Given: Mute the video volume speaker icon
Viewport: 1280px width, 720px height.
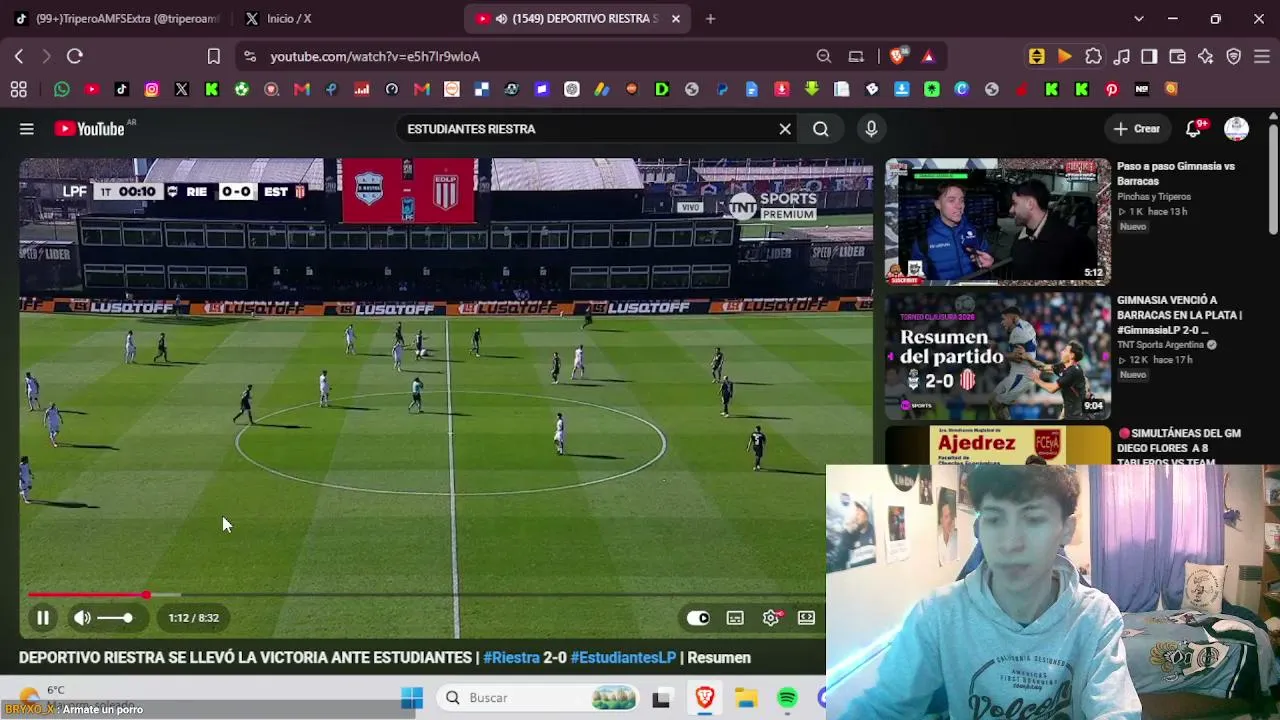Looking at the screenshot, I should (x=82, y=618).
